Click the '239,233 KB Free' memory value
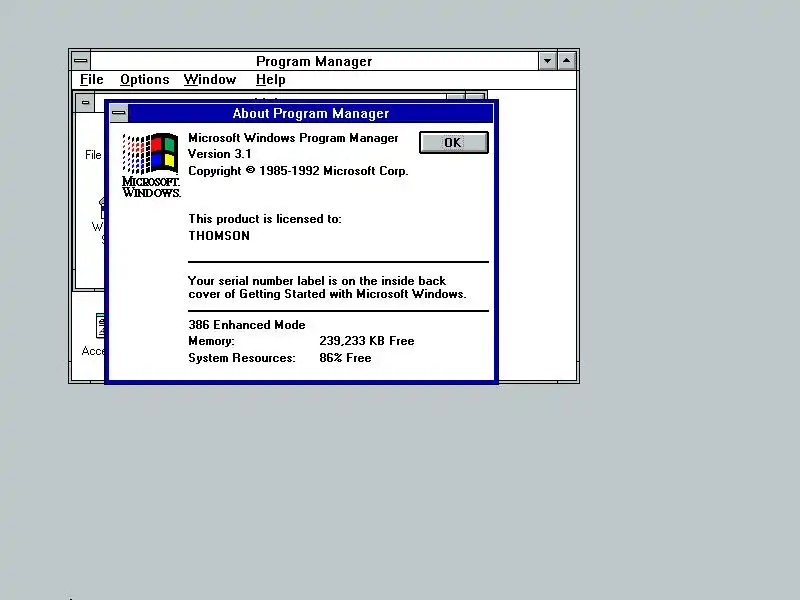This screenshot has width=800, height=600. 367,341
